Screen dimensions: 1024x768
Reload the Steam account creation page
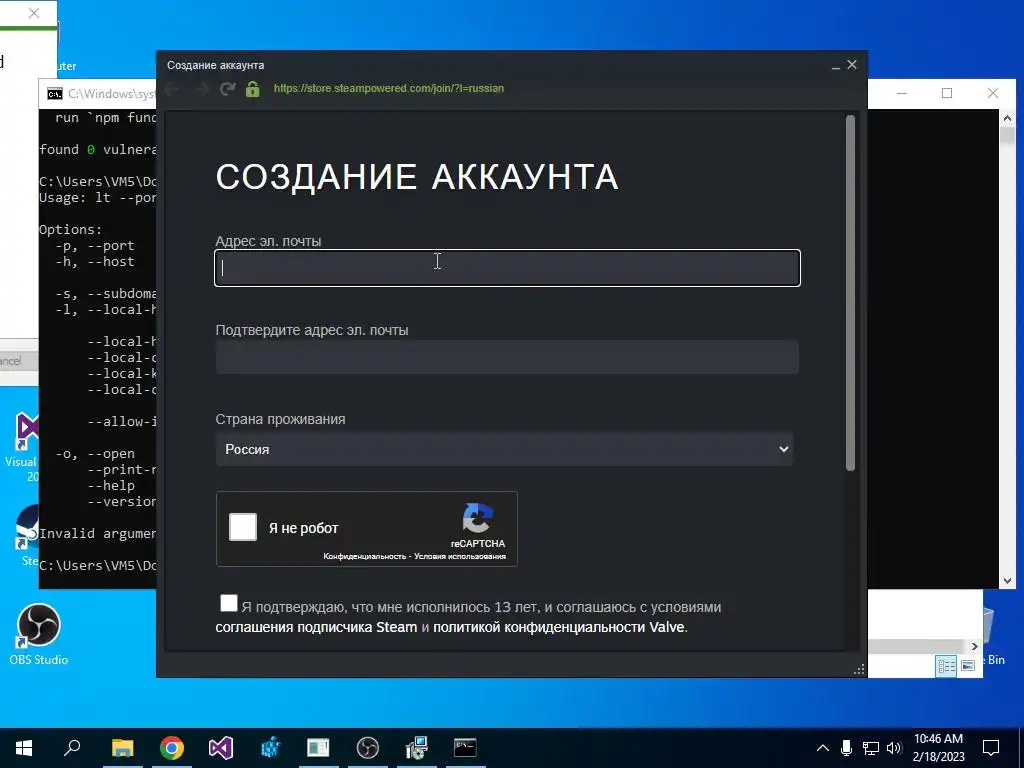click(227, 89)
